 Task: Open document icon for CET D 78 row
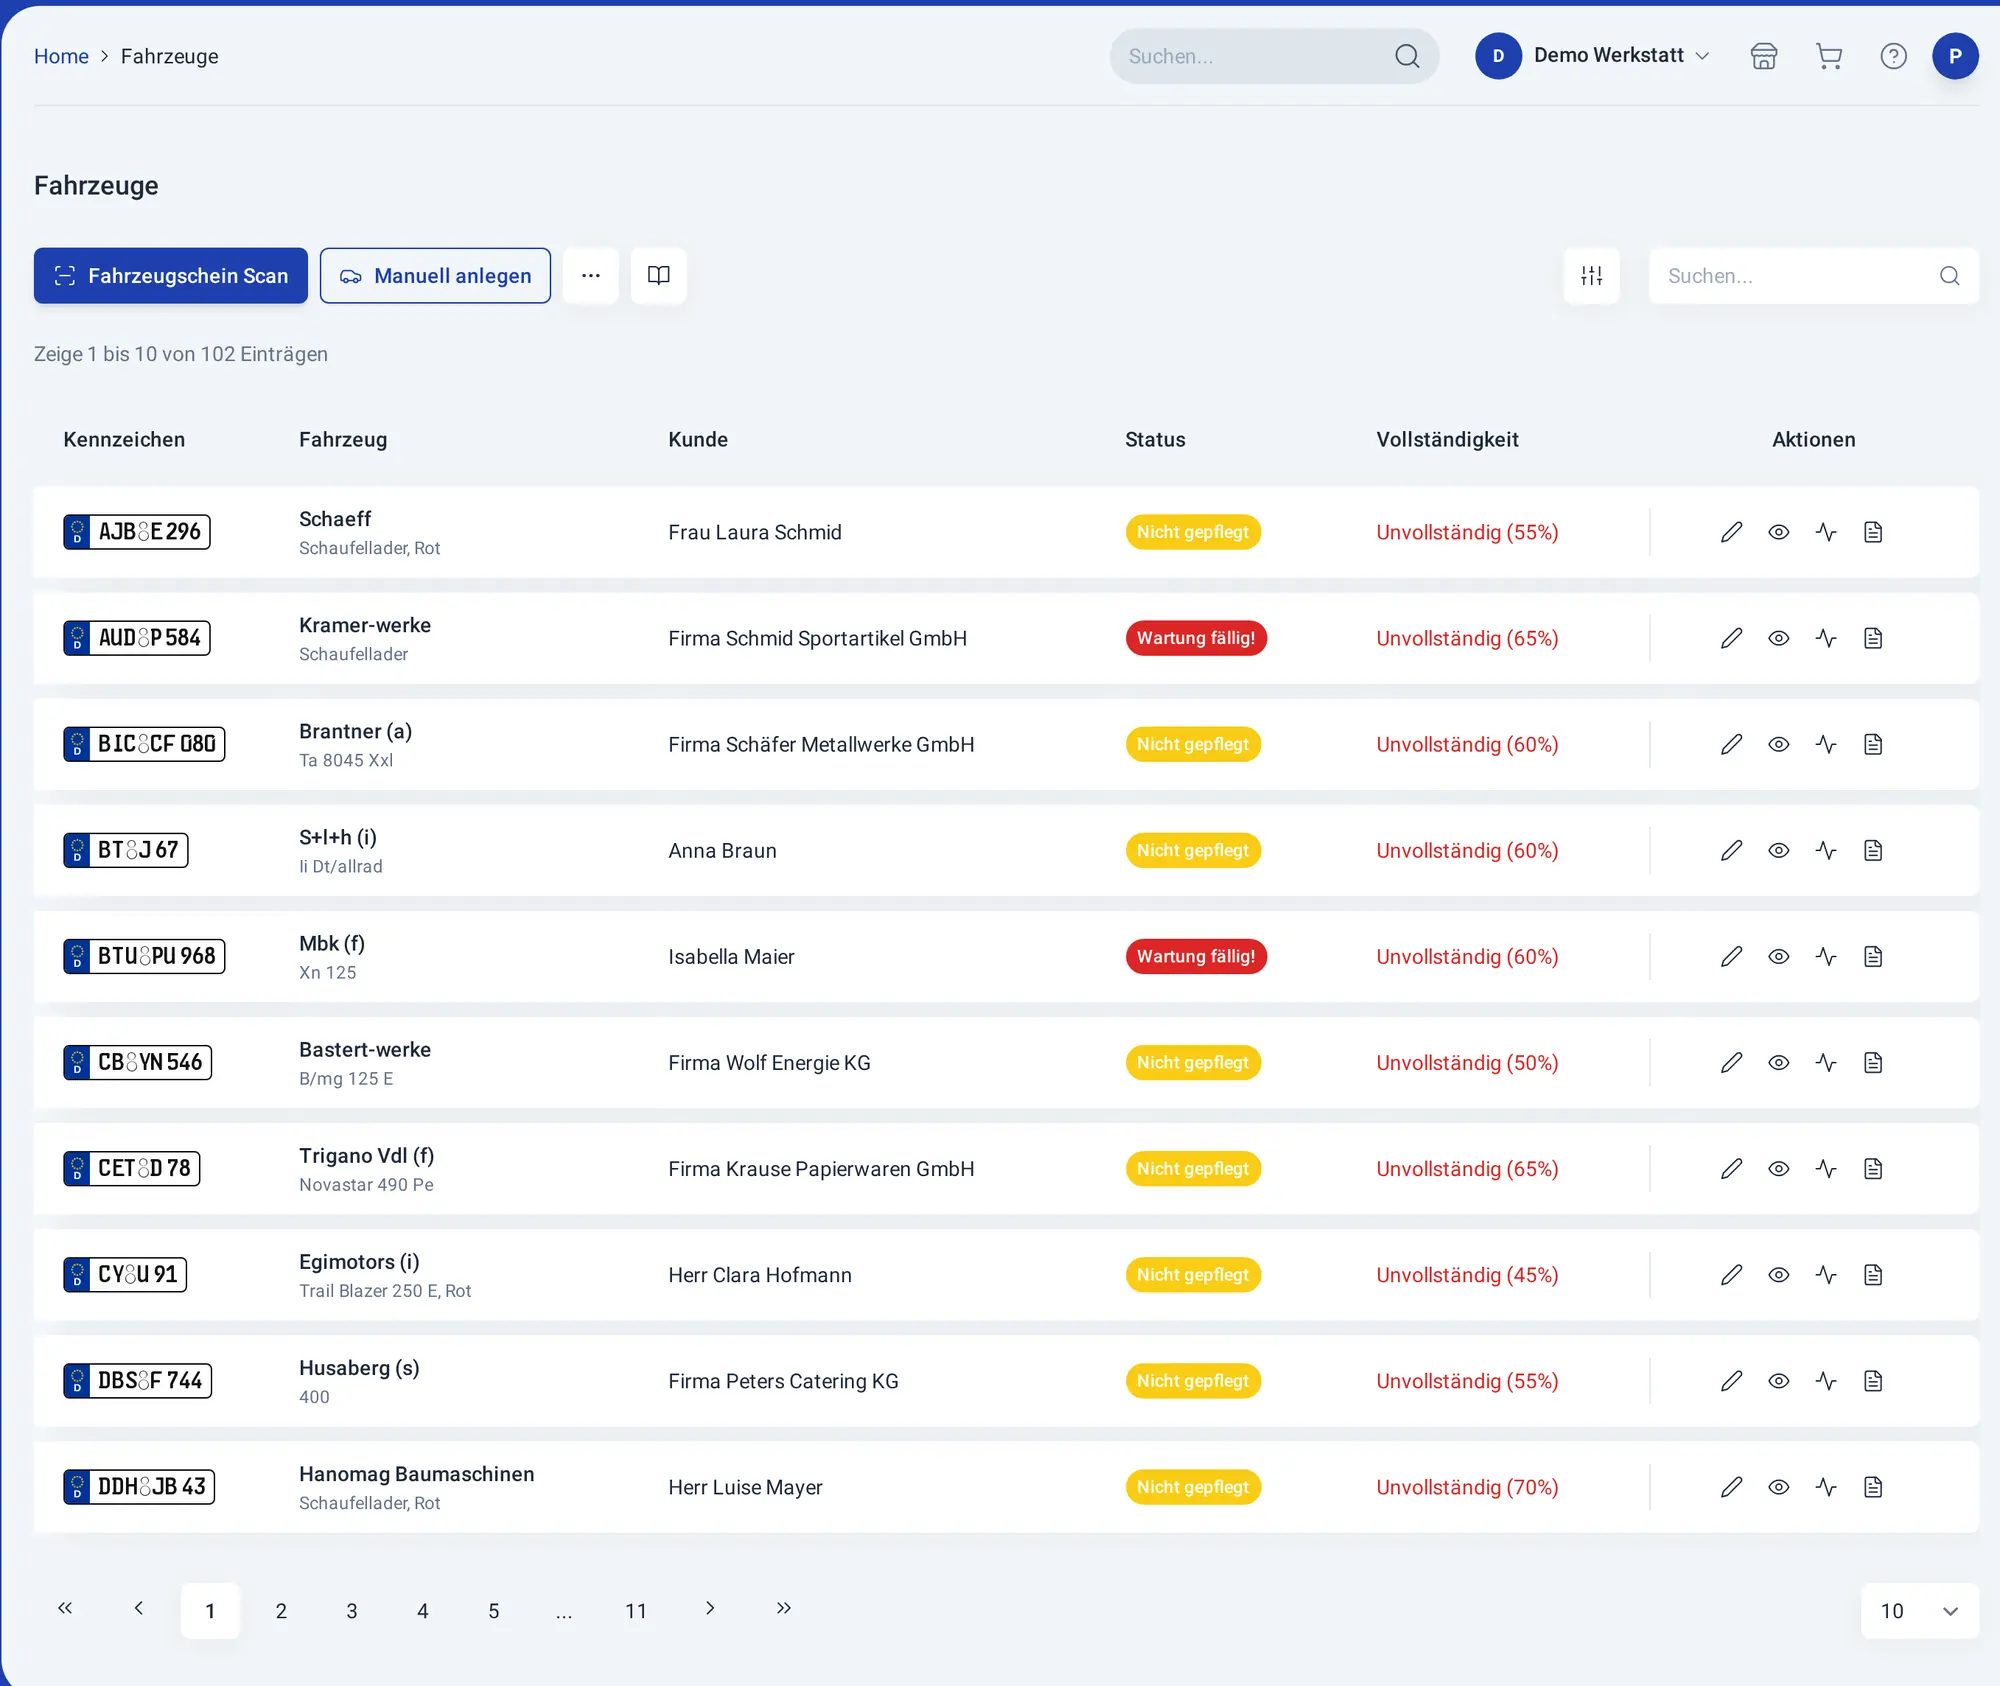[1873, 1168]
